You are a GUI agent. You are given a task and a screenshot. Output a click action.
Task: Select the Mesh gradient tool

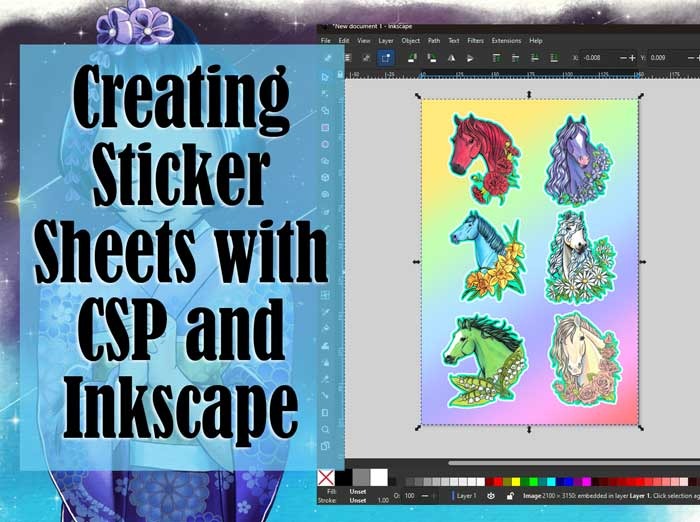[x=325, y=295]
